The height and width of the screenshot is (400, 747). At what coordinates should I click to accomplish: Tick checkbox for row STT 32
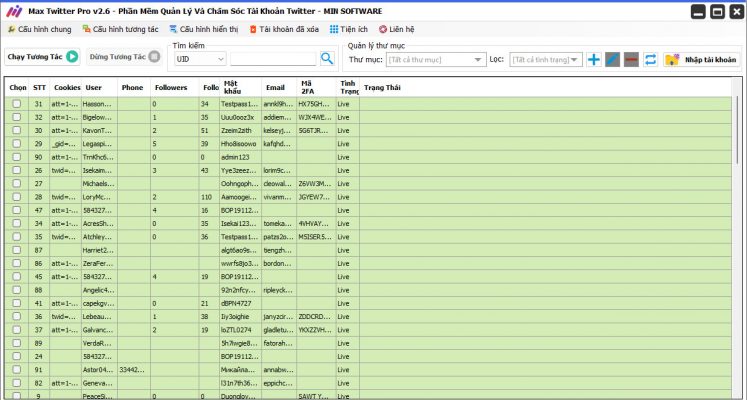(x=17, y=117)
